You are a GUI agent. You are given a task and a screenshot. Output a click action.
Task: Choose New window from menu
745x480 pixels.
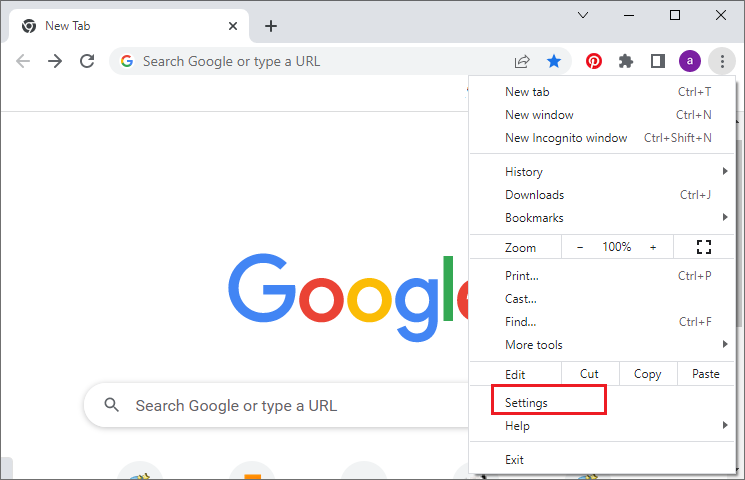pos(602,115)
